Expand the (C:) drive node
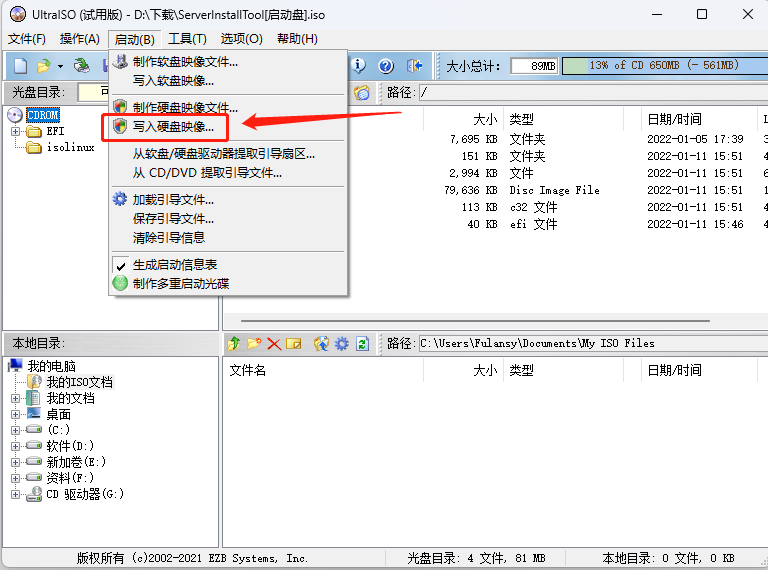Viewport: 768px width, 571px height. coord(15,430)
